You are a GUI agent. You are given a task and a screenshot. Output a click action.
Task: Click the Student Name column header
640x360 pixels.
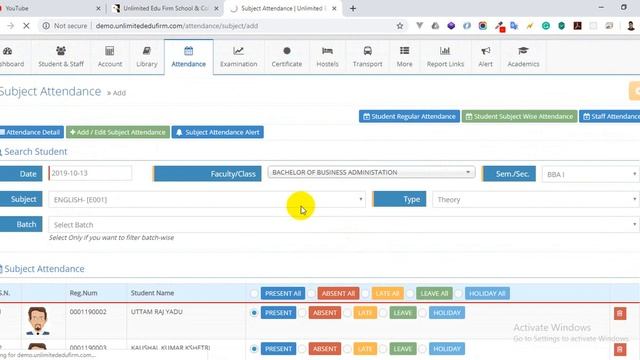(x=152, y=293)
